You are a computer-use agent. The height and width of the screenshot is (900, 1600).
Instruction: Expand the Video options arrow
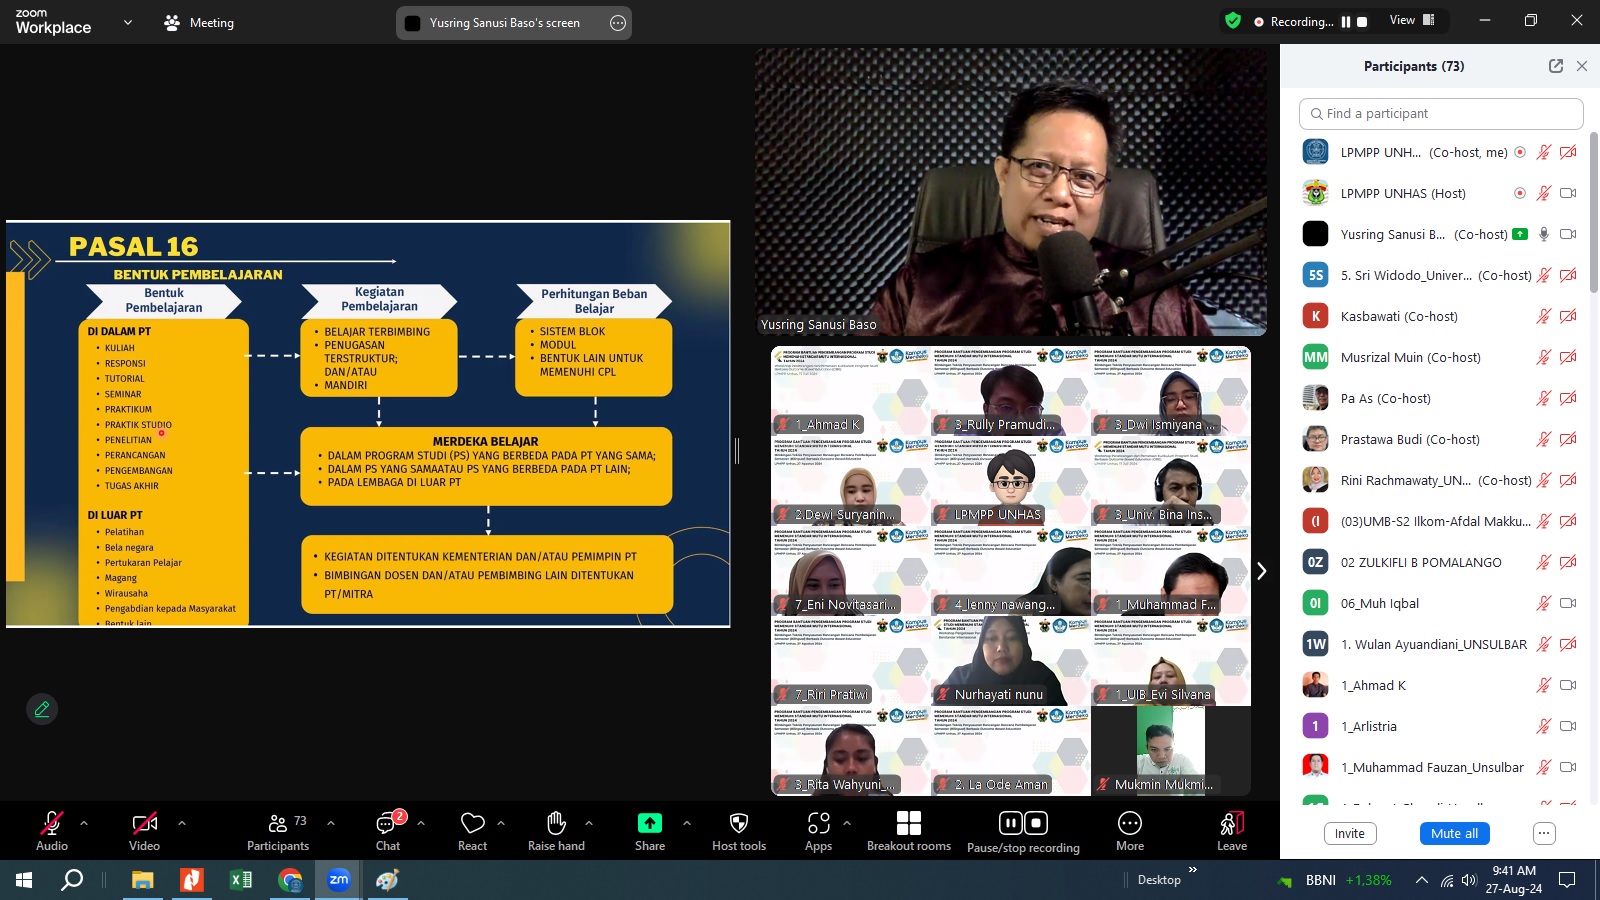(x=182, y=823)
